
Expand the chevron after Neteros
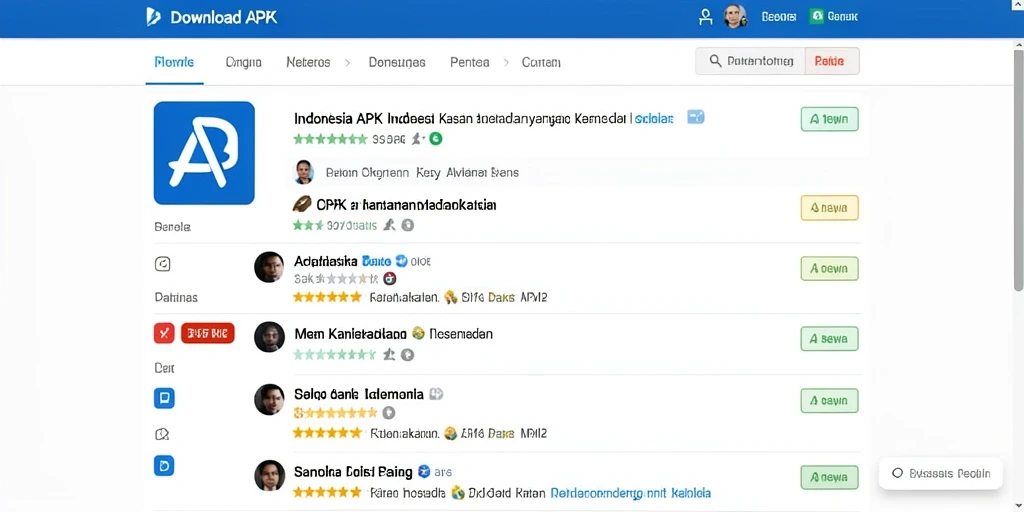[347, 63]
